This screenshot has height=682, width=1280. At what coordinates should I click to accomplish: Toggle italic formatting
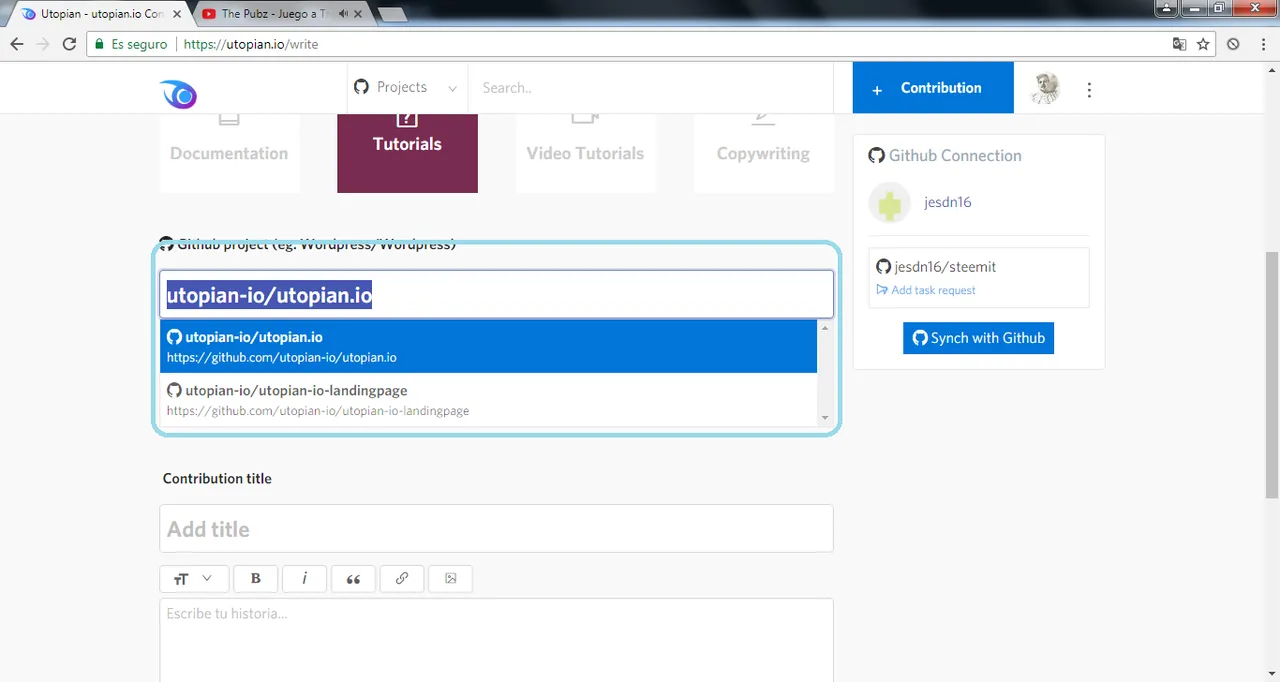[304, 578]
